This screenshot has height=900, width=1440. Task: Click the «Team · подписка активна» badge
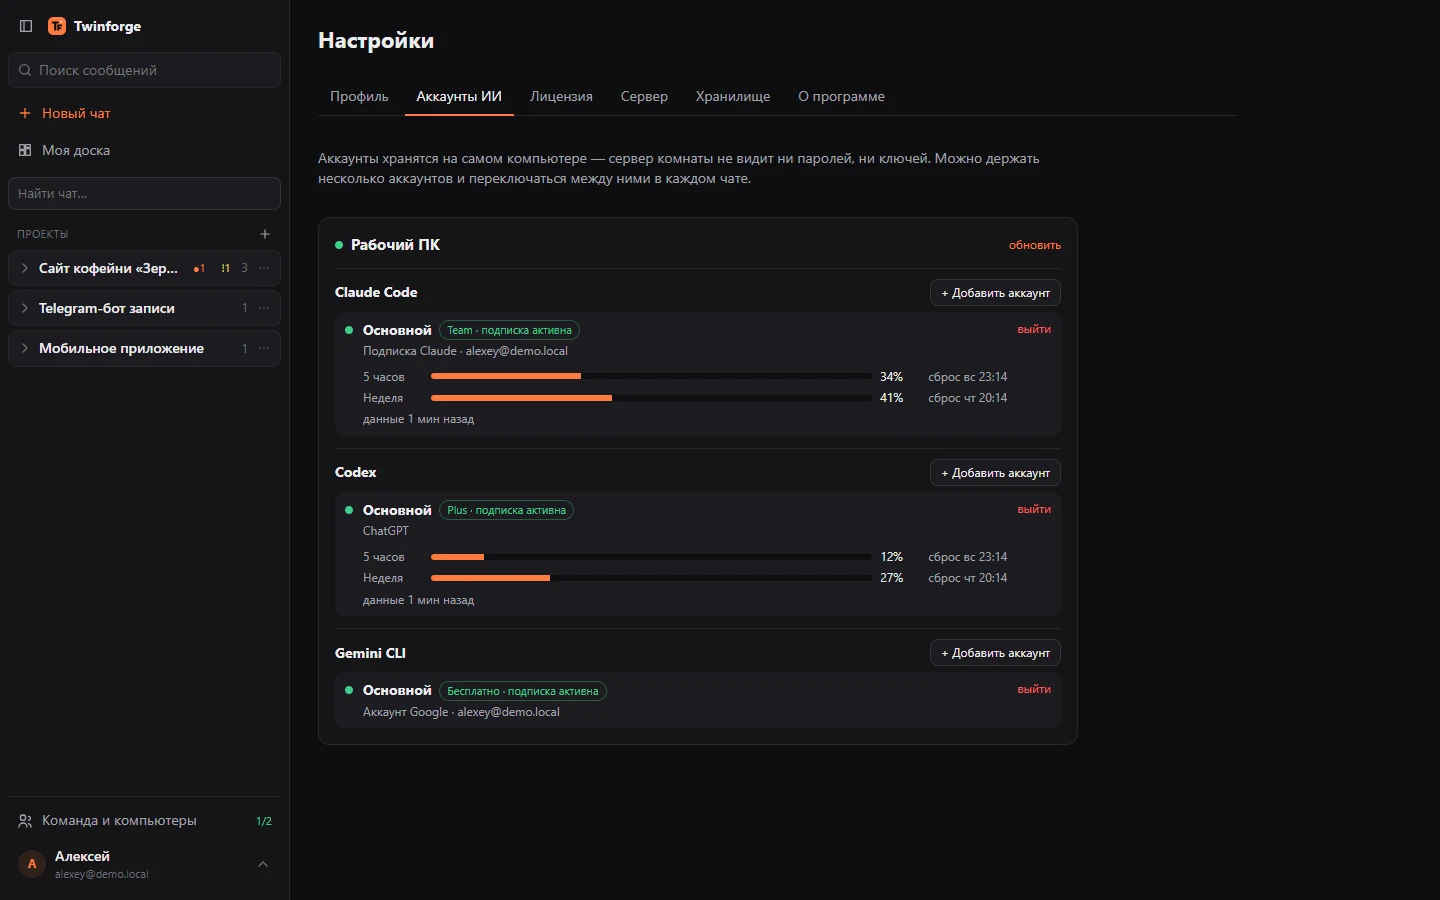(509, 330)
